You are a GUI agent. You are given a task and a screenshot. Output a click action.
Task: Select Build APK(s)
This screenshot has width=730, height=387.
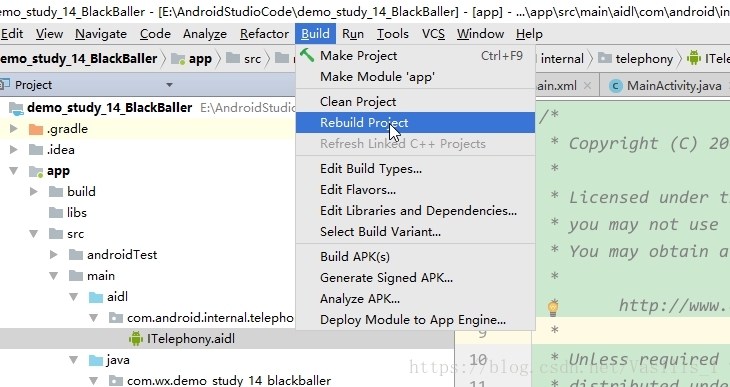[x=415, y=257]
